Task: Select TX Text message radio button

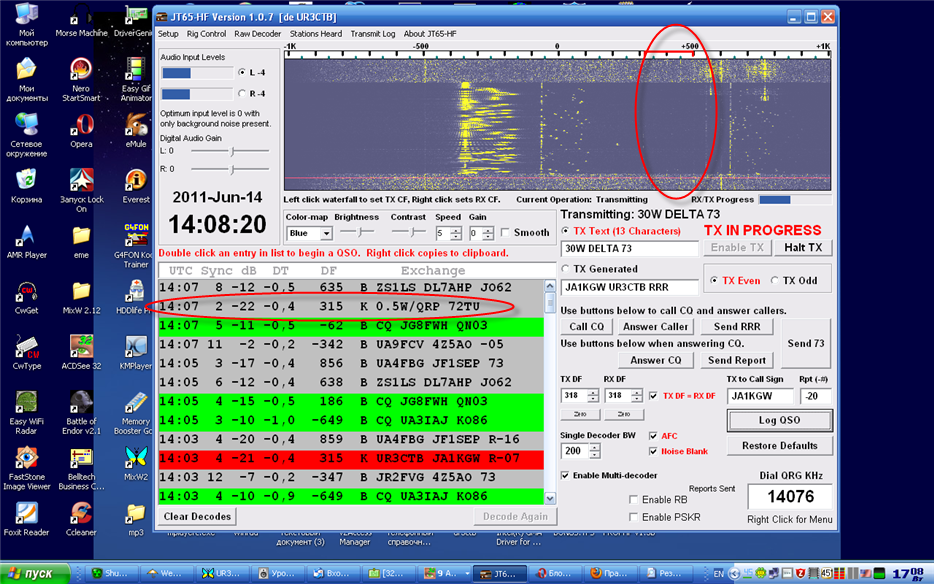Action: (565, 231)
